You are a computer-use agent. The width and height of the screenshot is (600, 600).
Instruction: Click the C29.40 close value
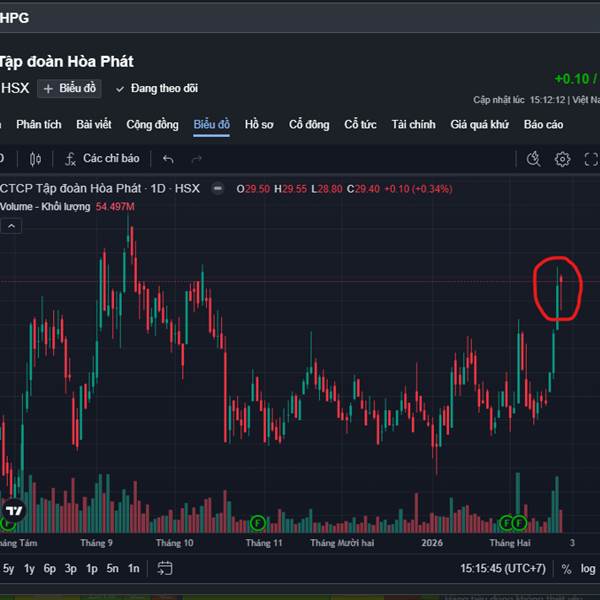tap(363, 189)
